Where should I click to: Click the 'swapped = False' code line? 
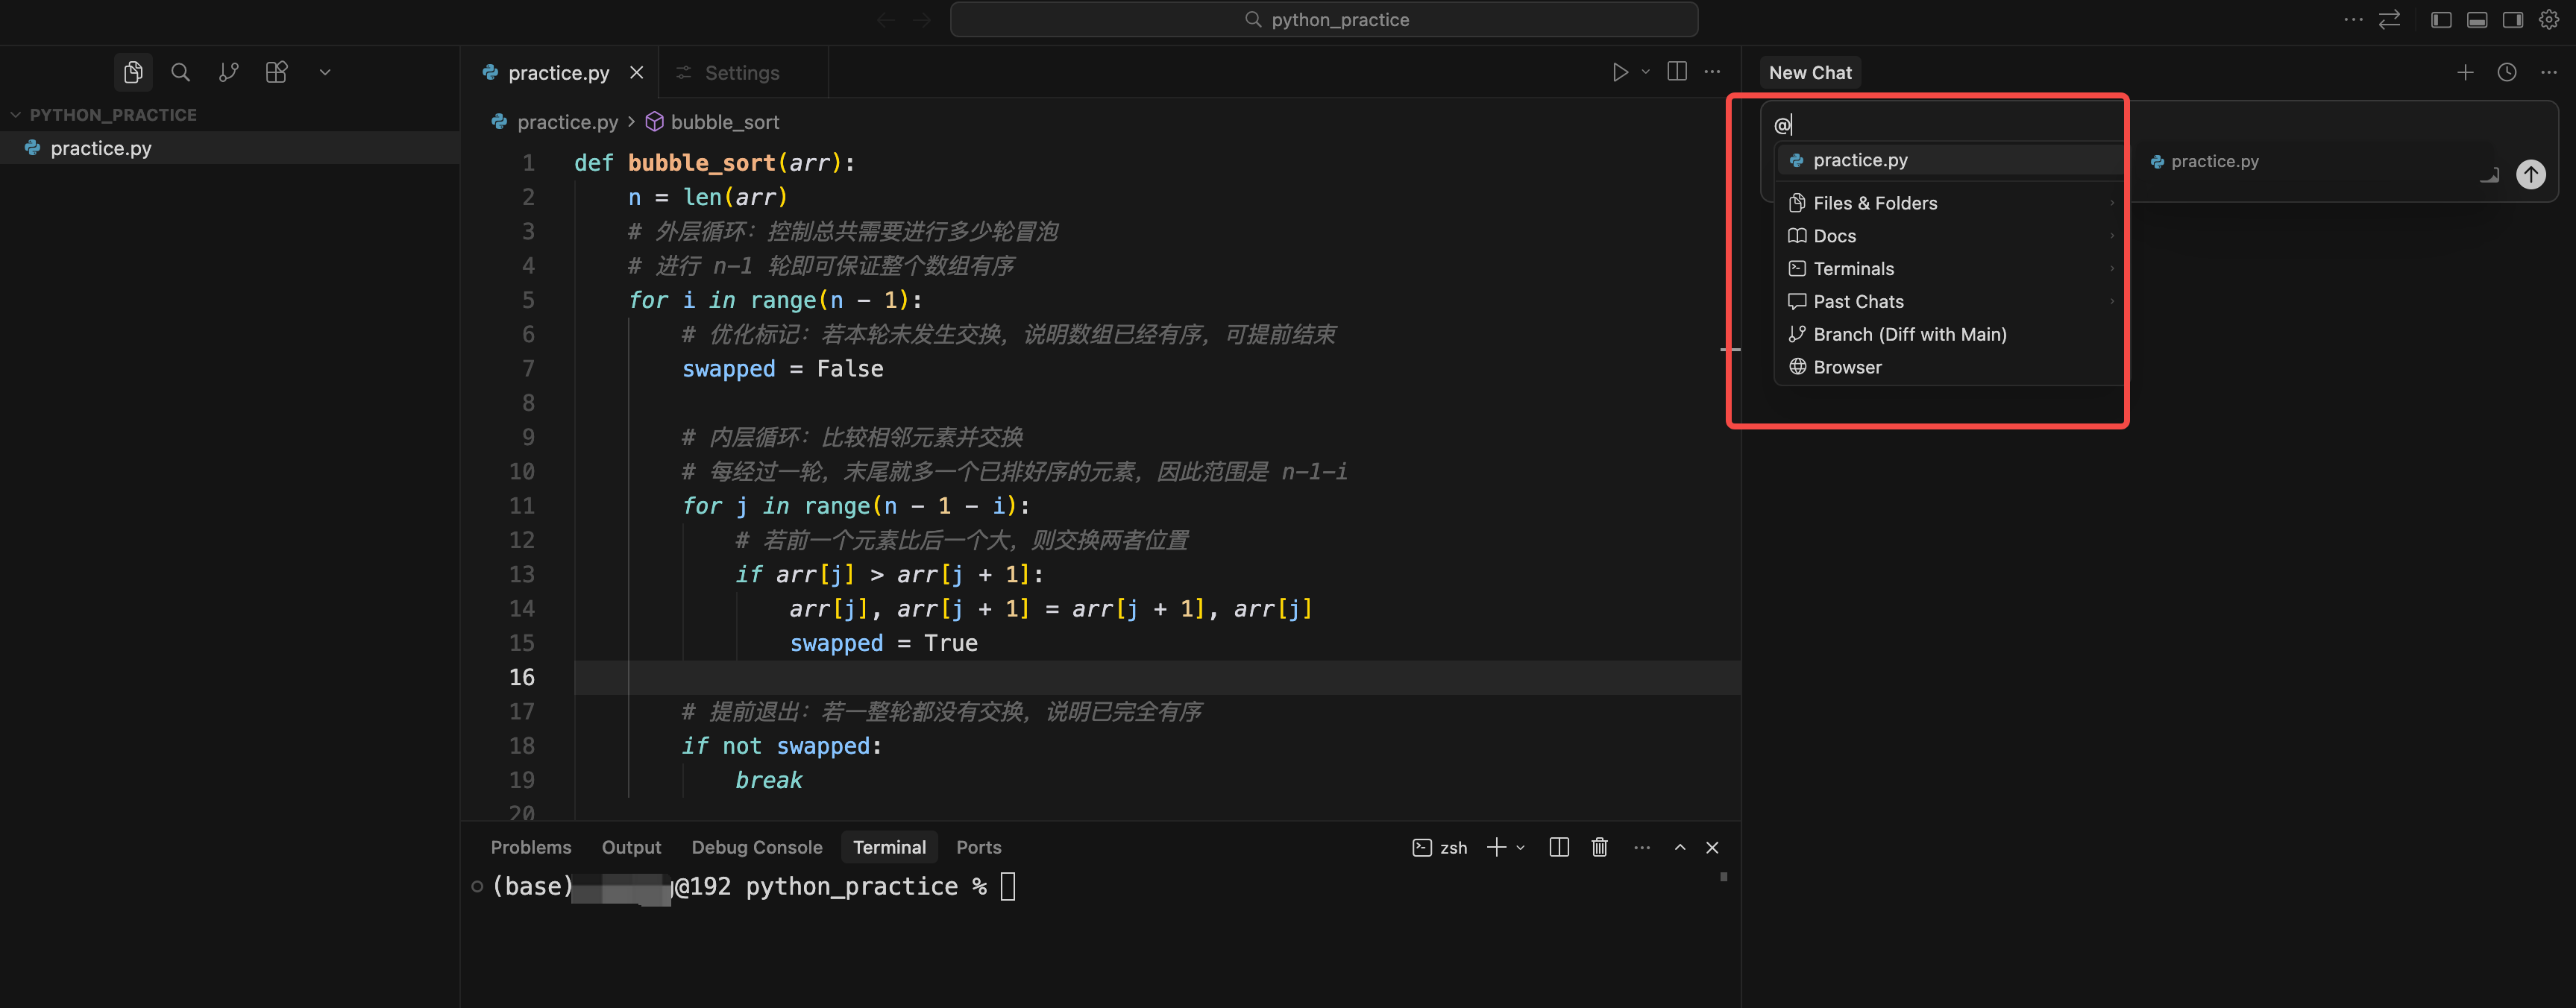(x=782, y=369)
